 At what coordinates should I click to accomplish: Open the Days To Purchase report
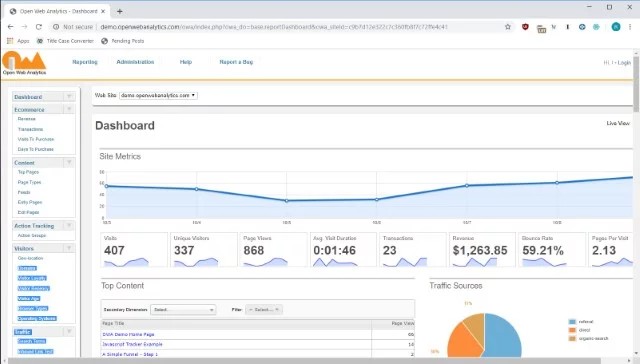(36, 149)
